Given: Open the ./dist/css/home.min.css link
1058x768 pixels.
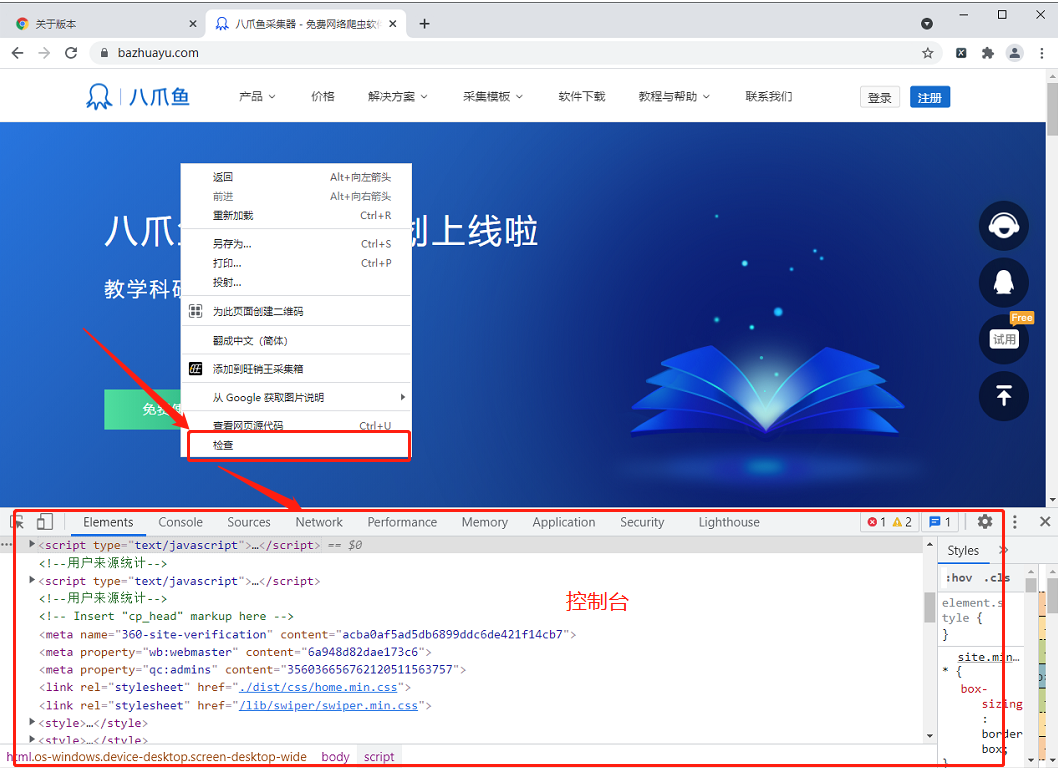Looking at the screenshot, I should pos(318,687).
